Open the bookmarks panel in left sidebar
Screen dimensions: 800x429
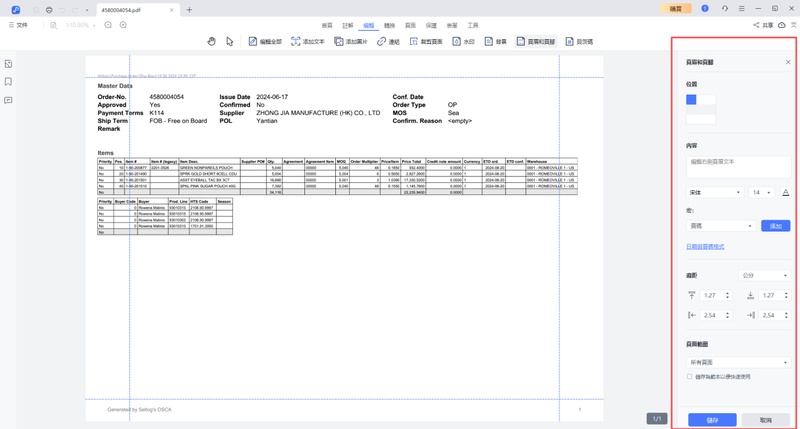[9, 82]
